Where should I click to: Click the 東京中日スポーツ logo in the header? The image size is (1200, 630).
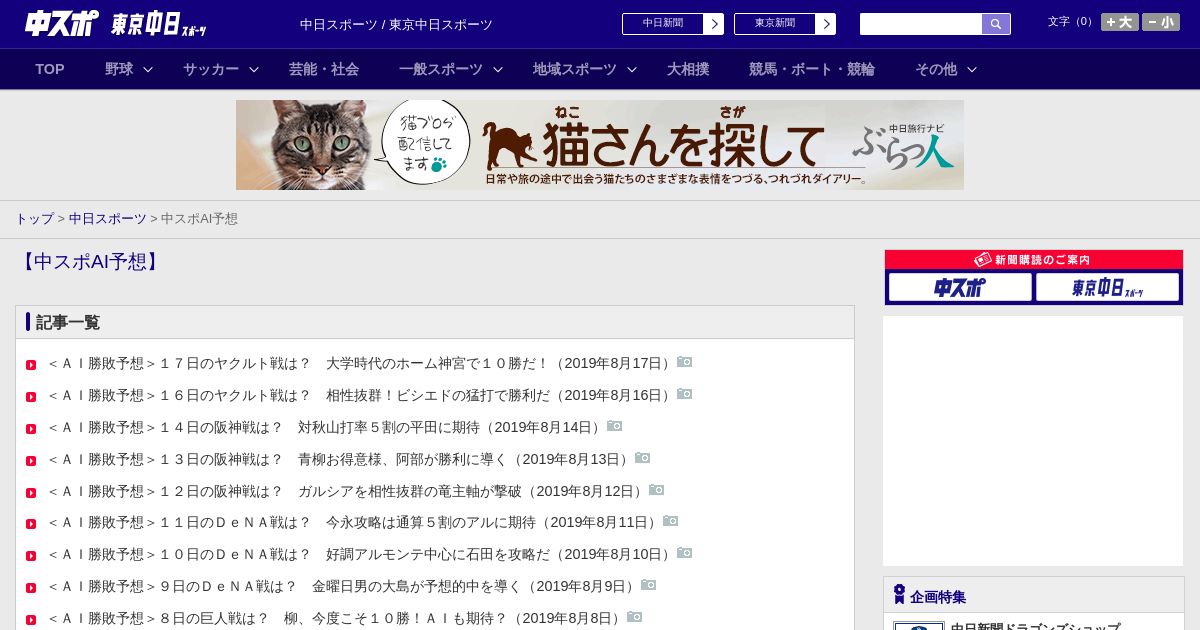159,25
